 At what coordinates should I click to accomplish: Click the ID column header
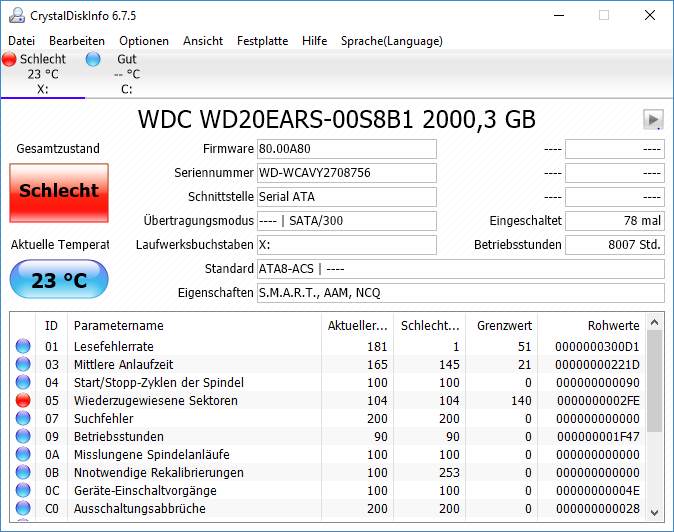[51, 326]
